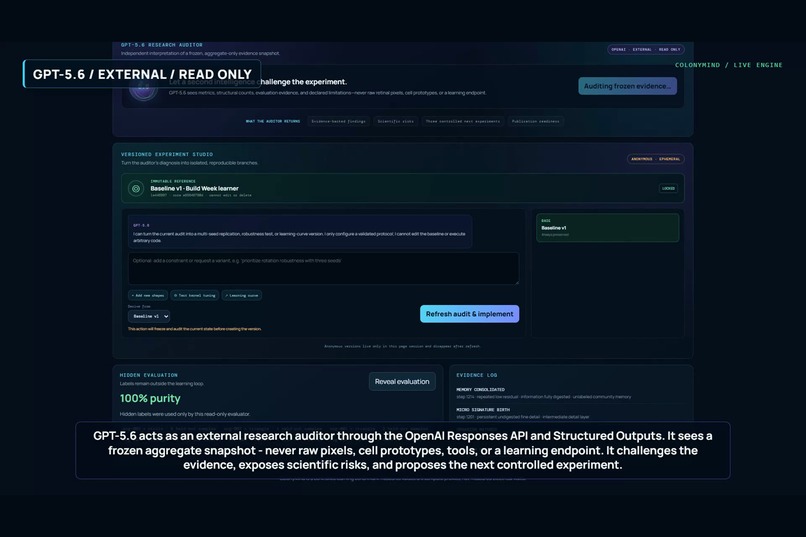Click the GPT-5.6 RESEARCH AUDITOR heading
This screenshot has height=537, width=806.
click(x=161, y=45)
